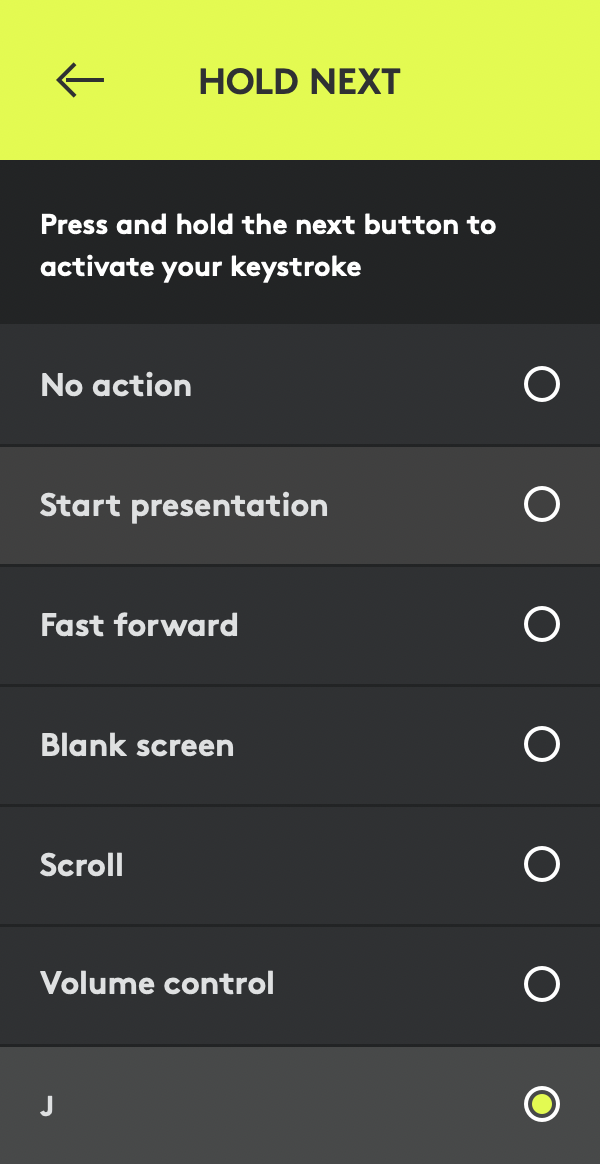Select the No action radio button
Image resolution: width=600 pixels, height=1164 pixels.
(541, 384)
